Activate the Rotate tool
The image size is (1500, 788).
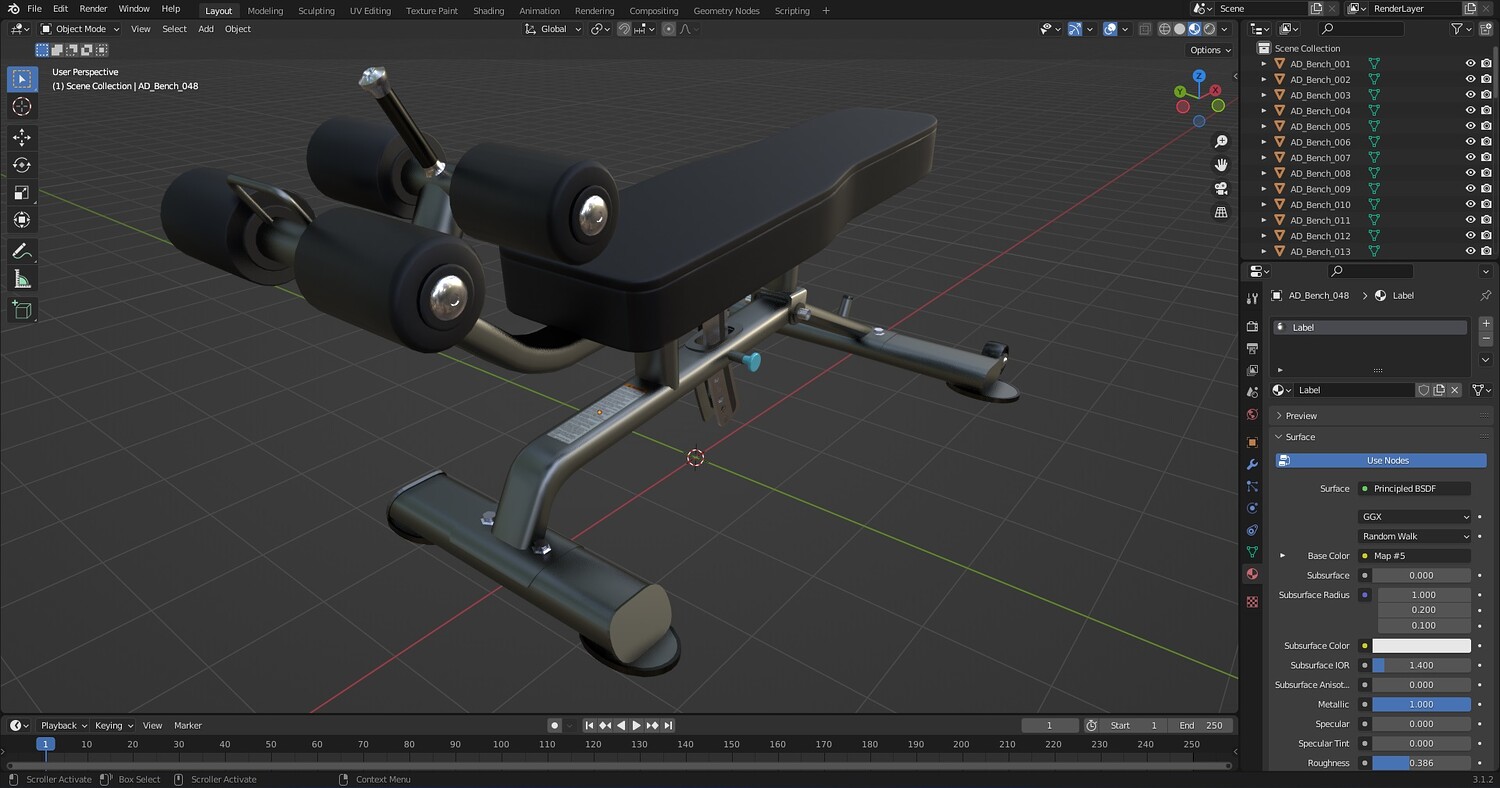pos(22,165)
